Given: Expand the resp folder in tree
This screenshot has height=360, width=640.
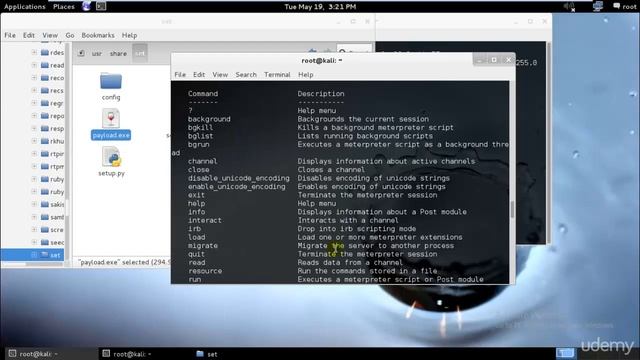Looking at the screenshot, I should click(x=34, y=128).
